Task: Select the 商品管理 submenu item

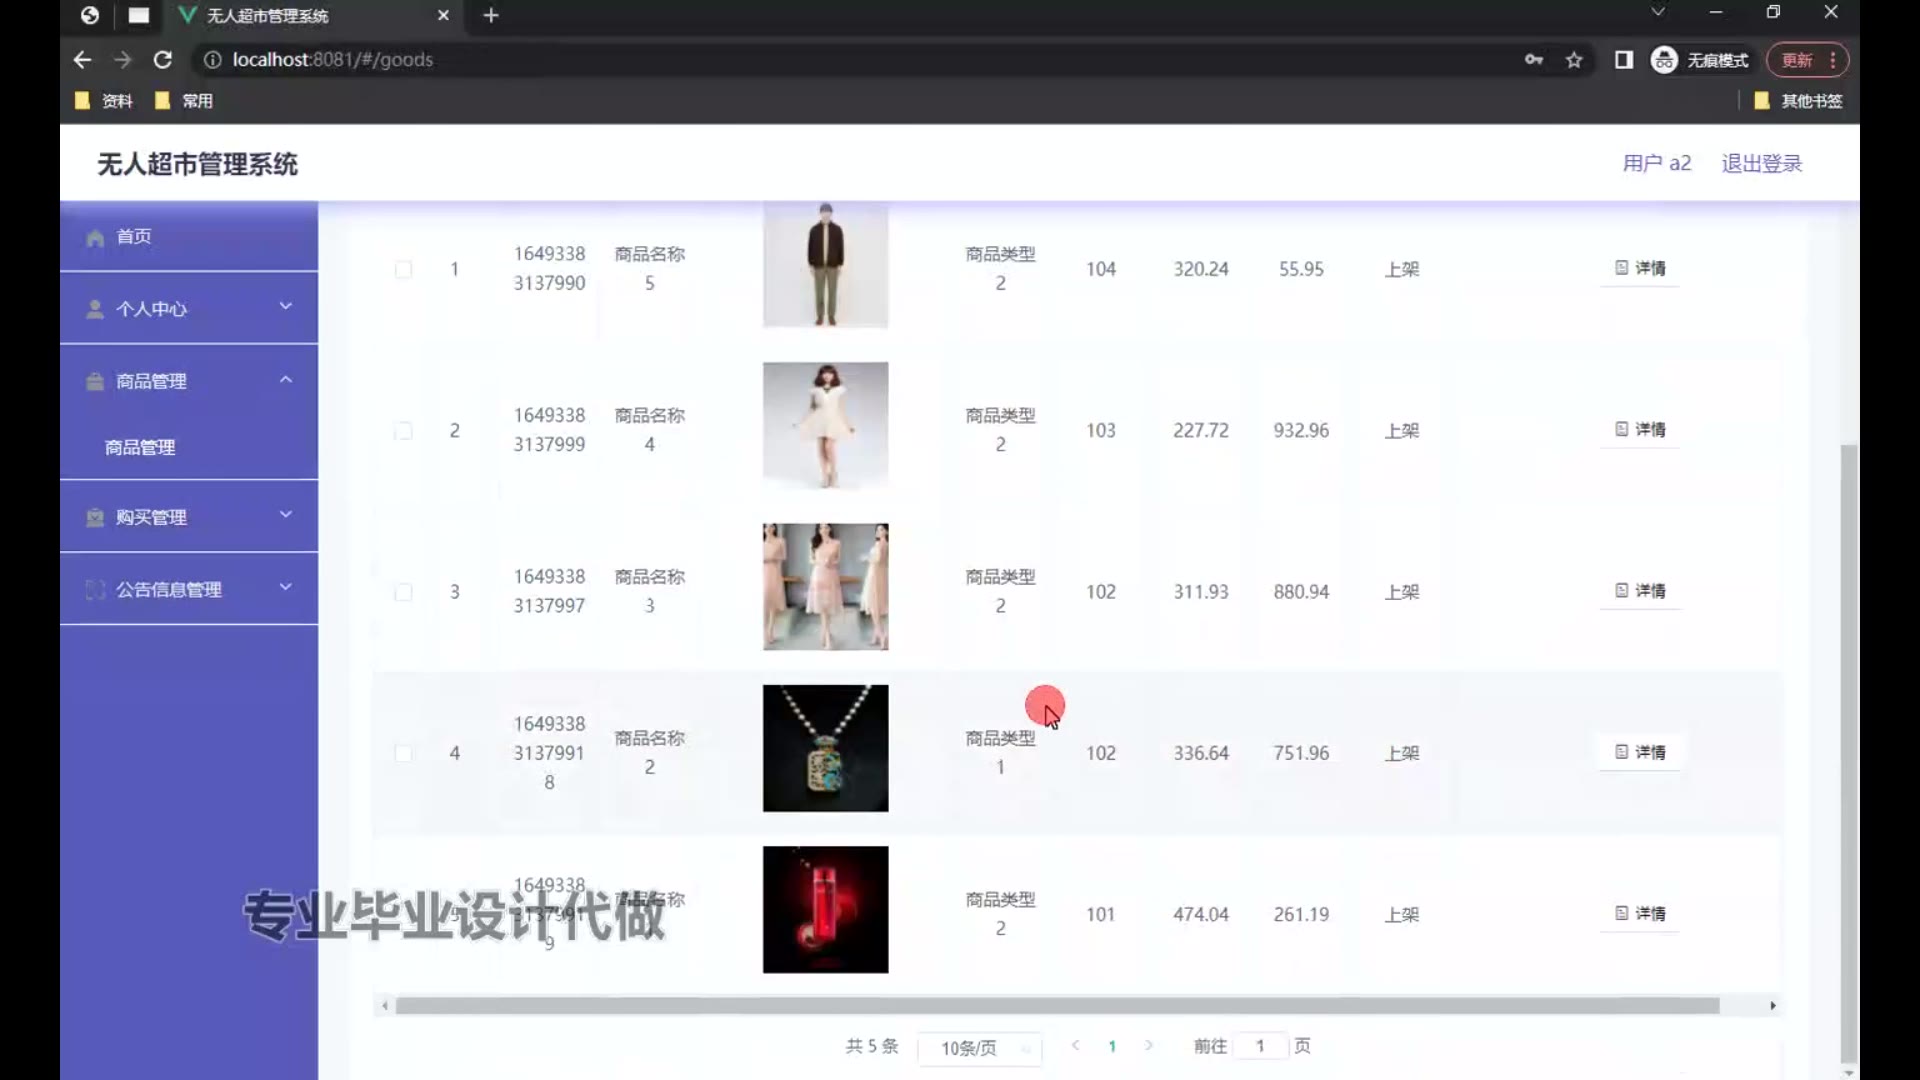Action: (x=140, y=448)
